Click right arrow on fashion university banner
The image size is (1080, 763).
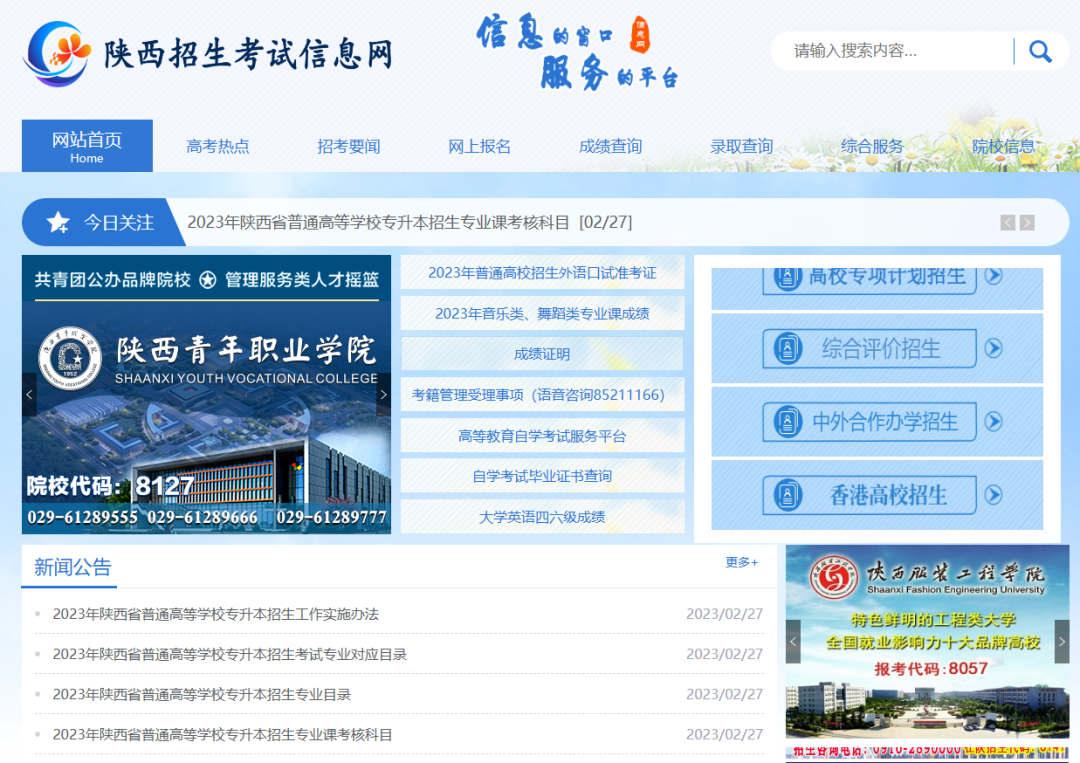(1061, 641)
